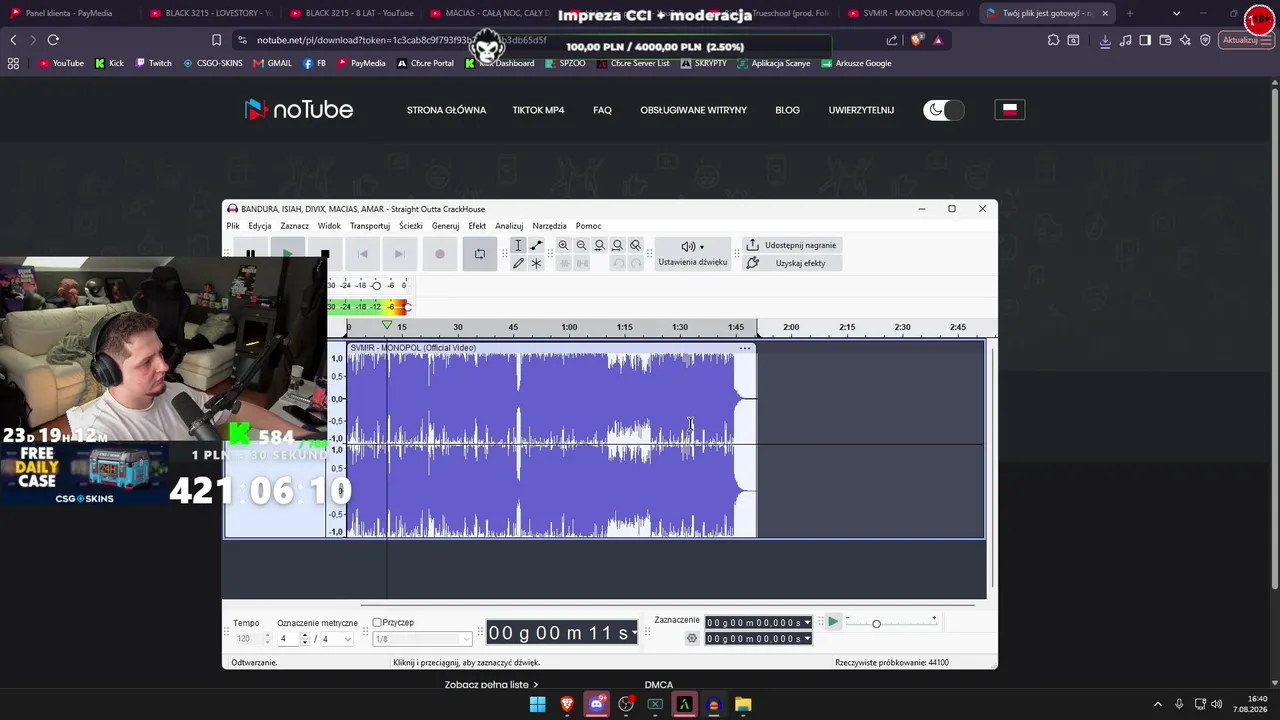The image size is (1280, 720).
Task: Select the Multi-tool asterisk icon
Action: [x=536, y=263]
